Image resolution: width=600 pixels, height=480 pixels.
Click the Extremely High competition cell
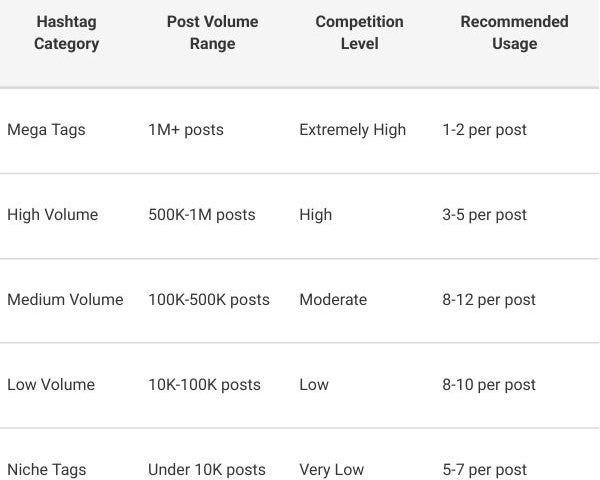tap(352, 130)
